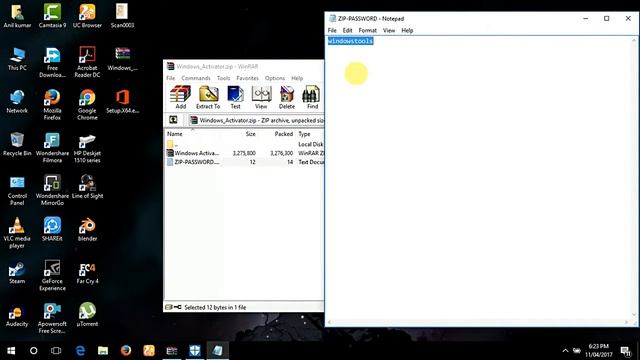Viewport: 640px width, 360px height.
Task: Open WinRAR File menu
Action: click(171, 78)
